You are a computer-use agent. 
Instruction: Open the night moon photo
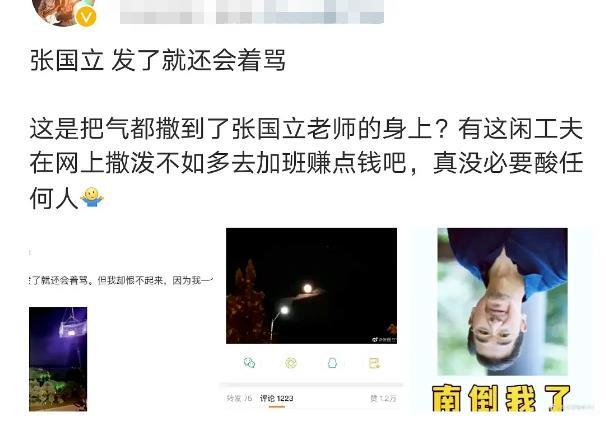click(x=312, y=286)
